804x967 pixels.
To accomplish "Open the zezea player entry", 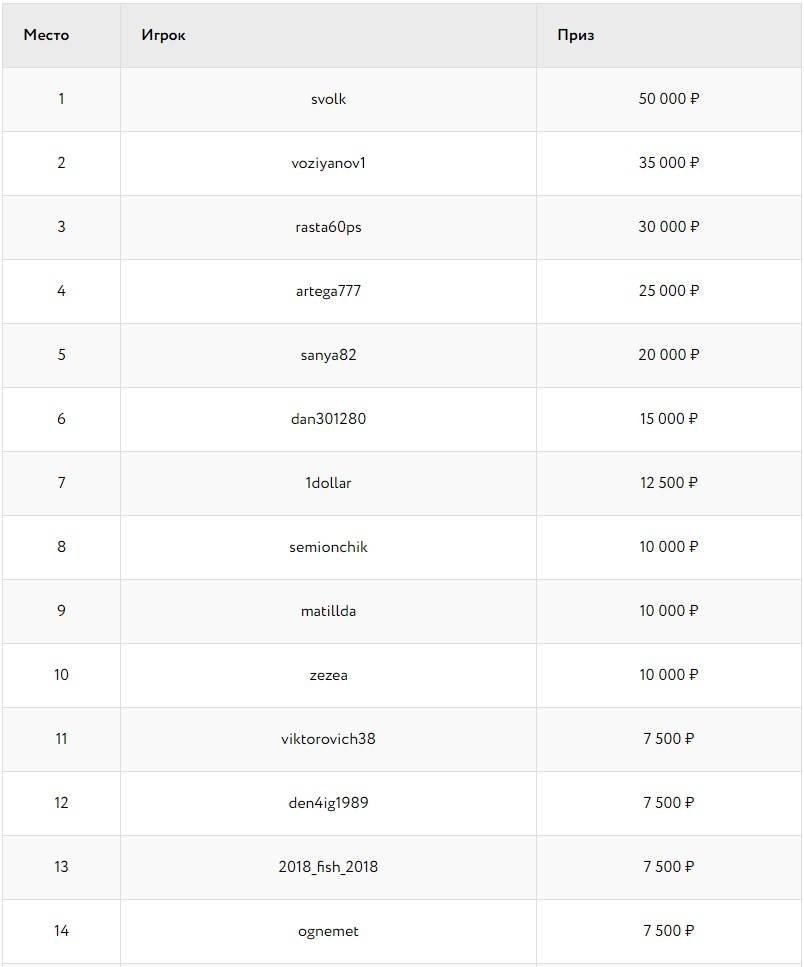I will [x=328, y=675].
